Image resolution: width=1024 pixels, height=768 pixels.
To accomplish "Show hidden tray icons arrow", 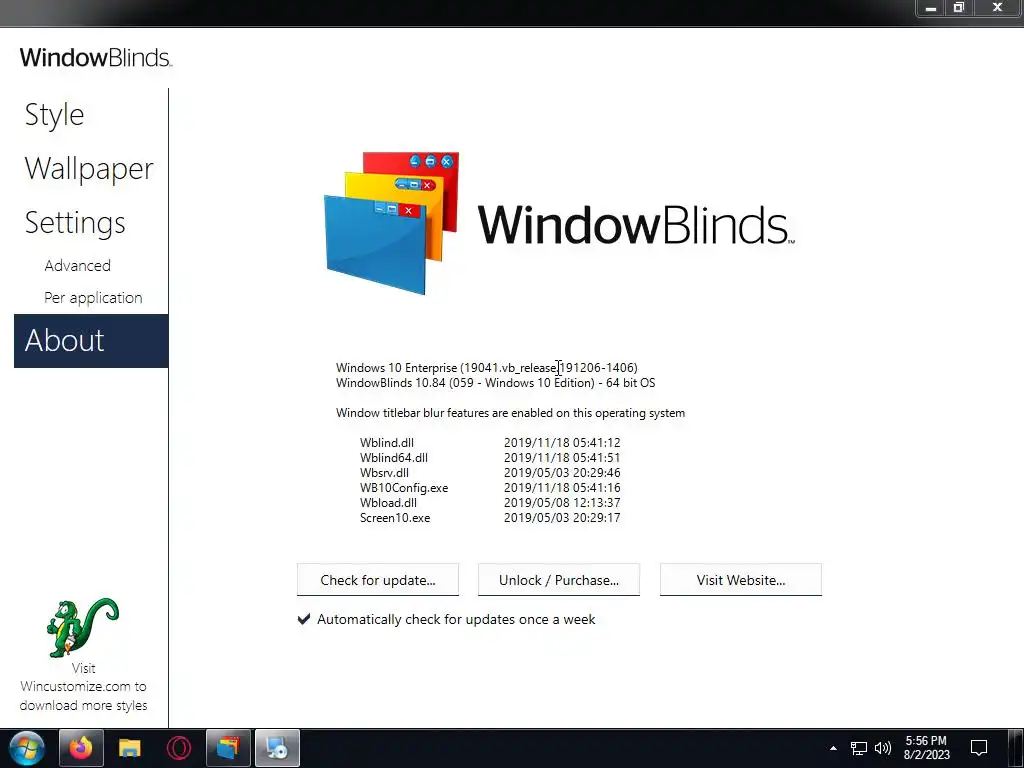I will 833,748.
